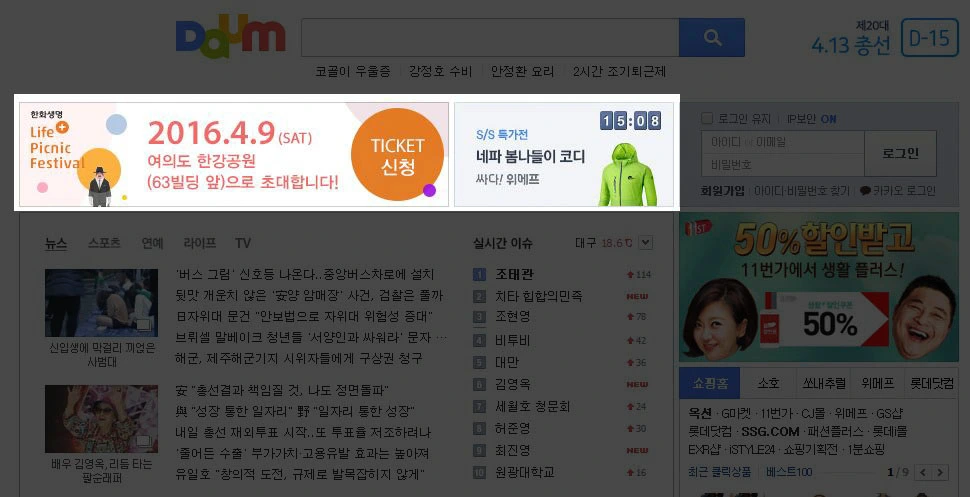Screen dimensions: 970x497
Task: Click the orange TICKET 신청 circle
Action: point(397,155)
